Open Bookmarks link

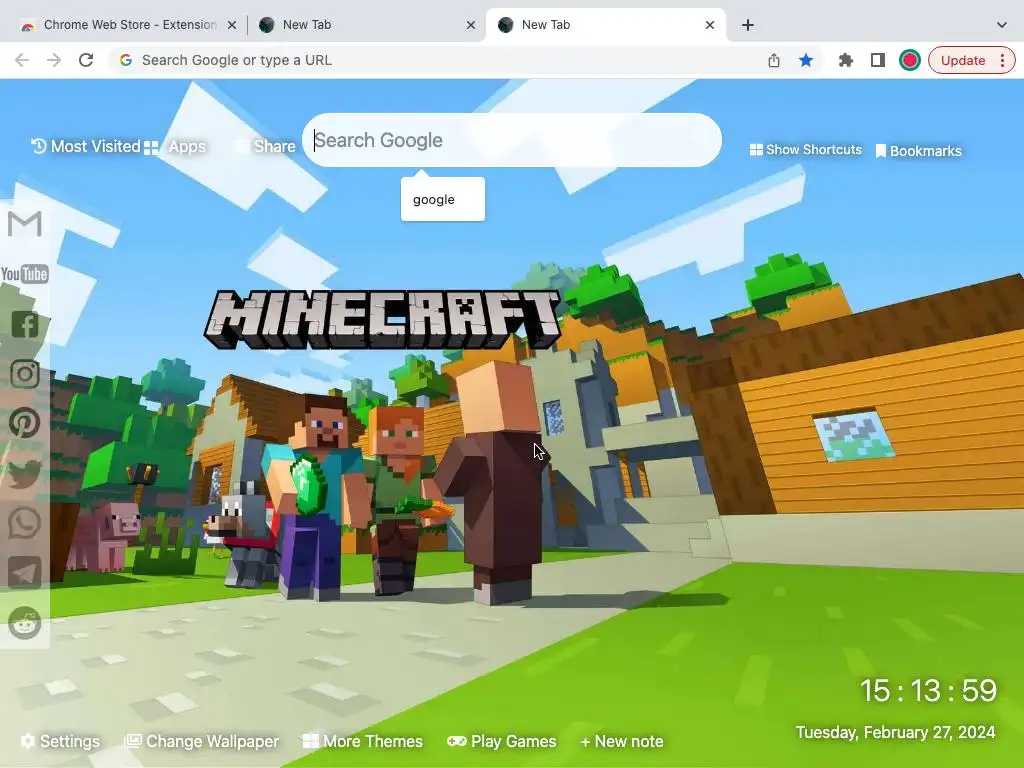pyautogui.click(x=918, y=151)
